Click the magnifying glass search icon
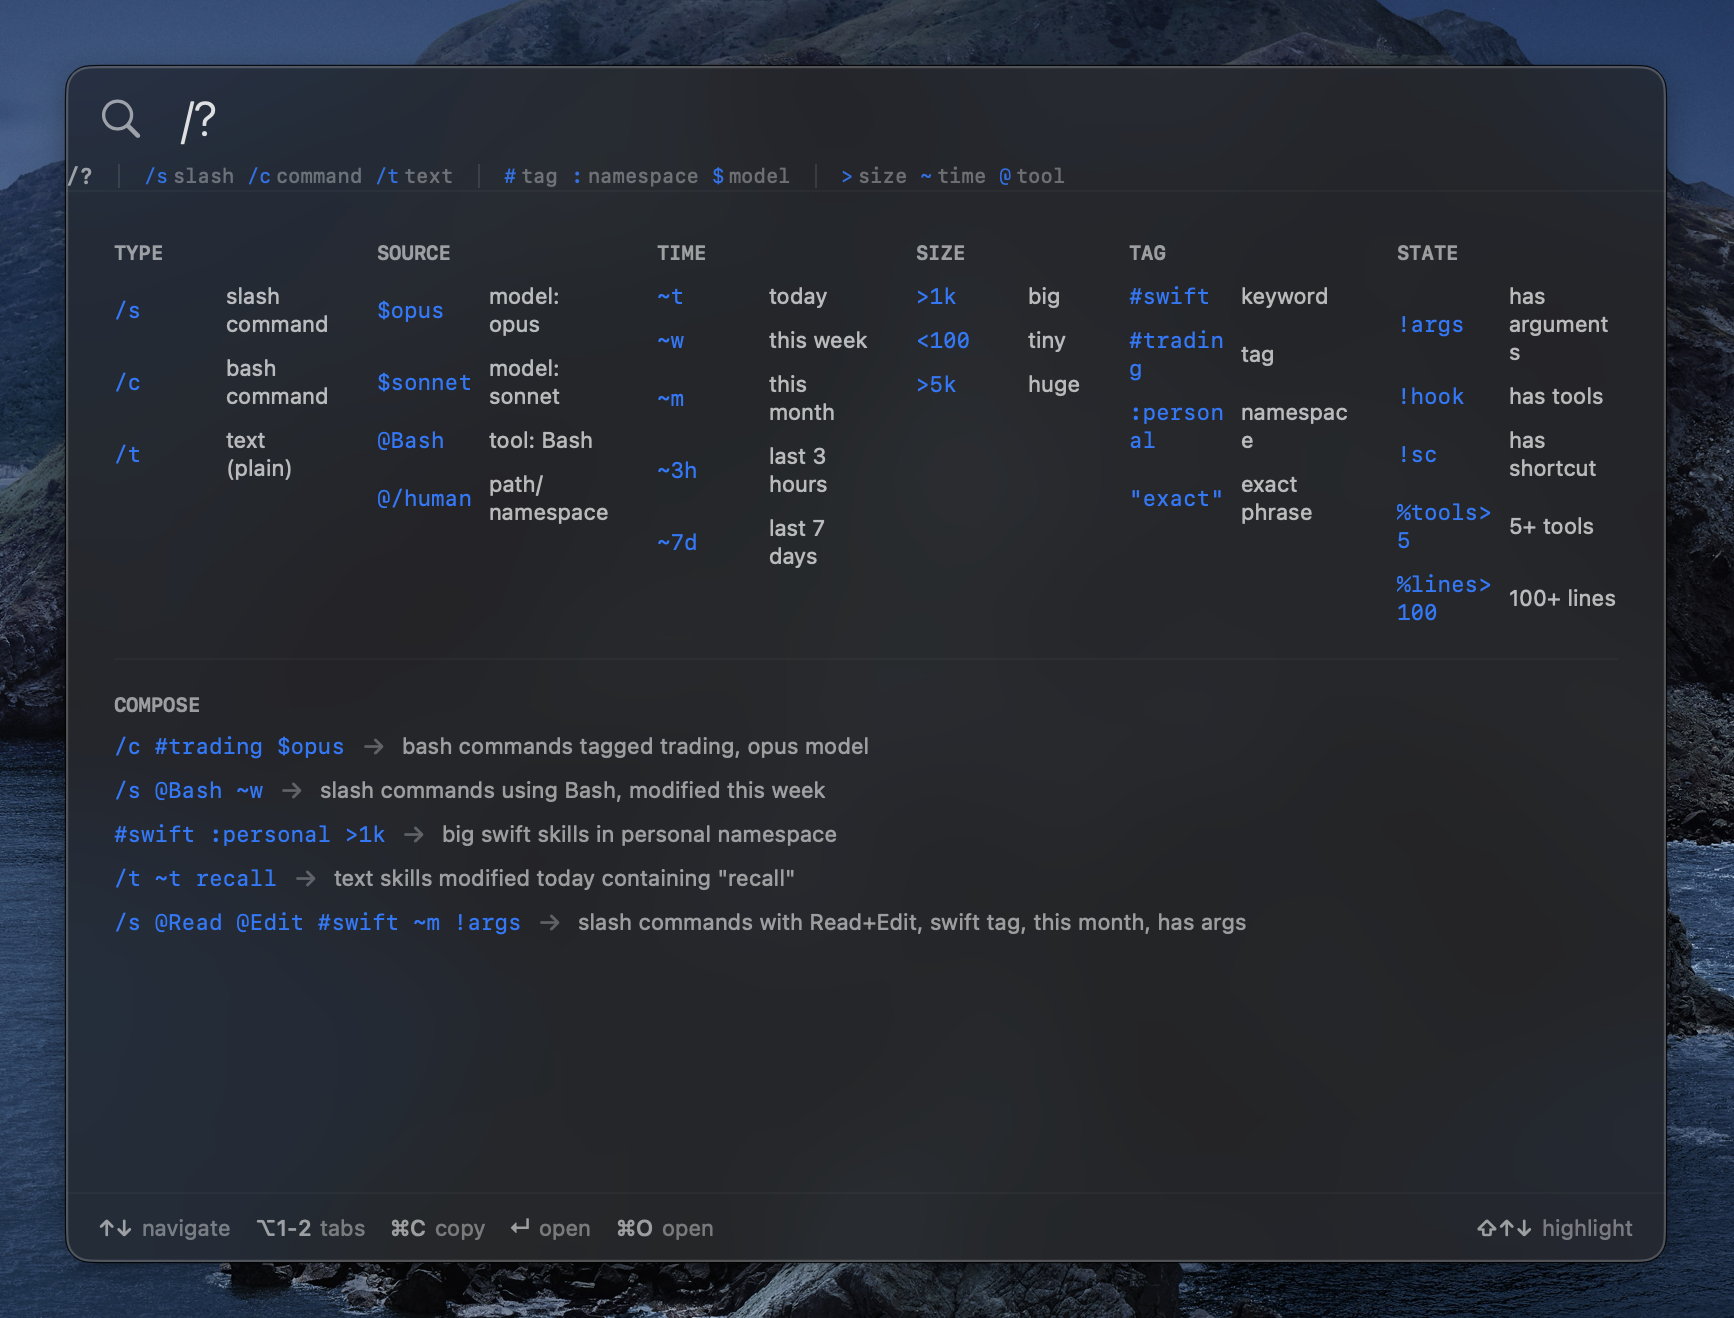1734x1318 pixels. click(121, 119)
